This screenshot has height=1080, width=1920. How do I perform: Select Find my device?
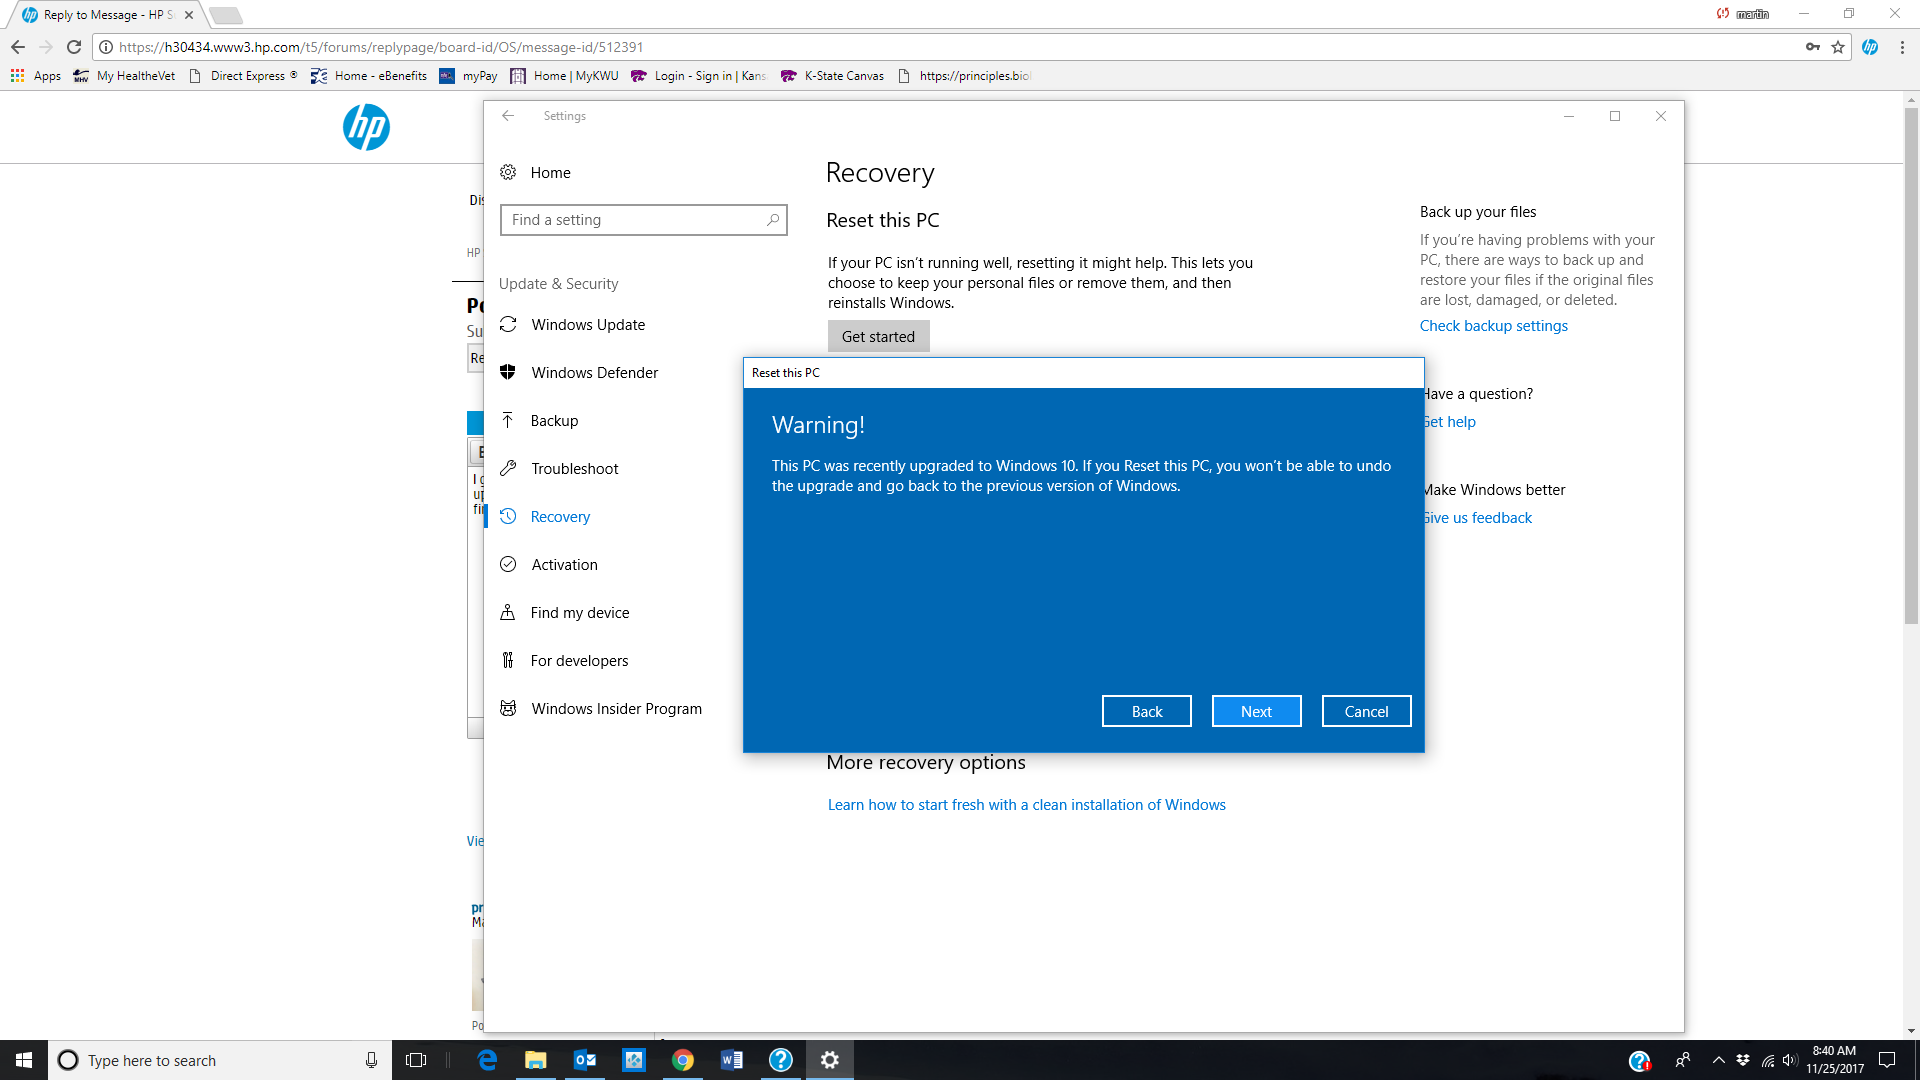point(579,613)
